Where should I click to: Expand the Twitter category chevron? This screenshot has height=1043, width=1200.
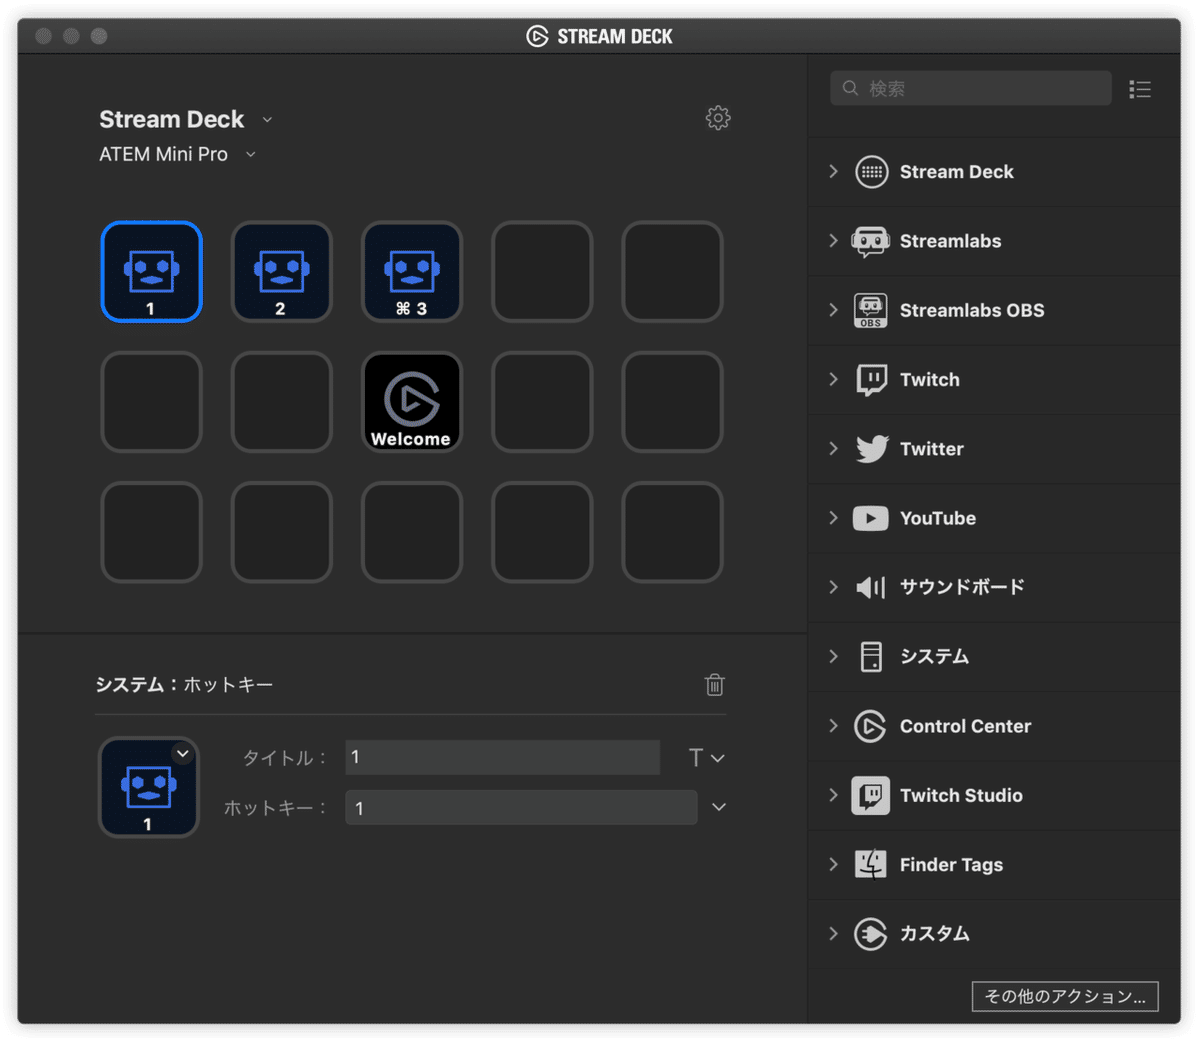[x=833, y=449]
